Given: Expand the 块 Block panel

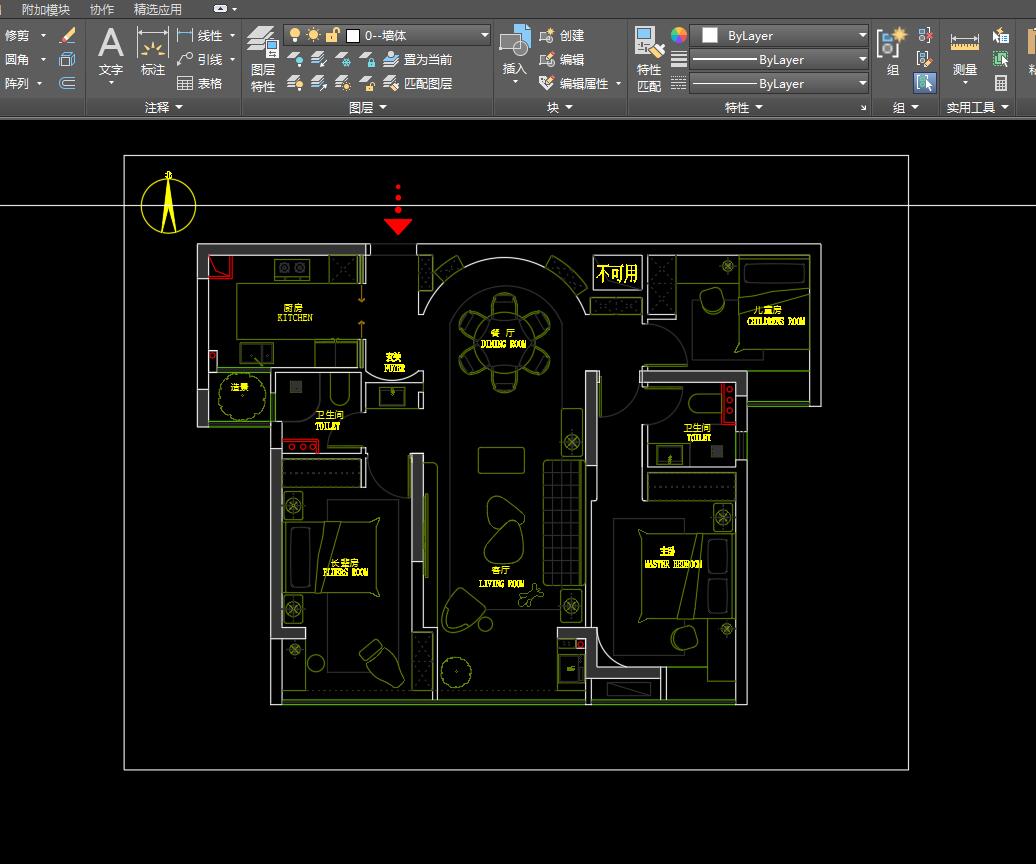Looking at the screenshot, I should [x=560, y=107].
